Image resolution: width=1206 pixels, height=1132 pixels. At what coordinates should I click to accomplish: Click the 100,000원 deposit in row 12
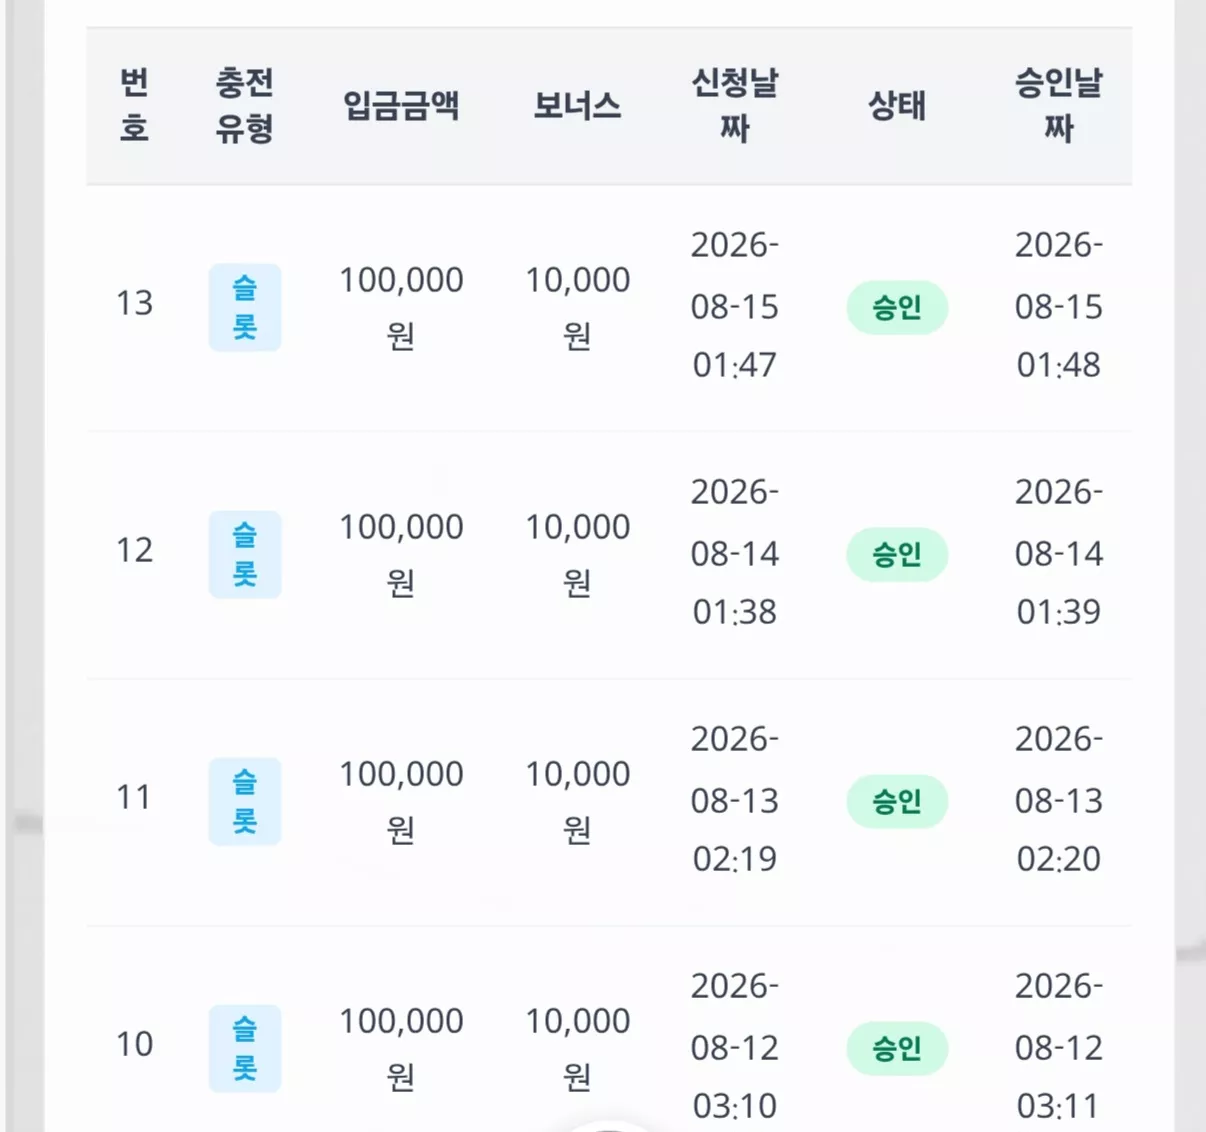tap(401, 555)
